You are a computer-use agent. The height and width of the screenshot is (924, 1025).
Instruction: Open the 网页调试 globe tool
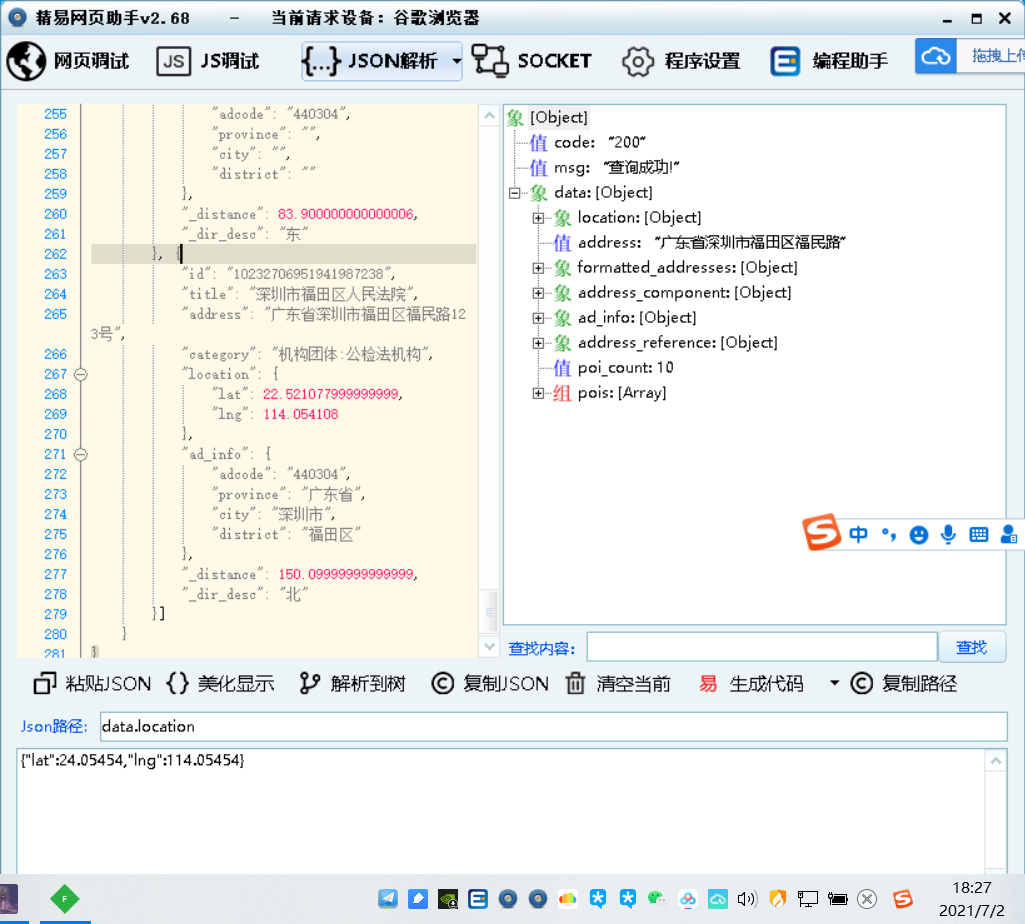click(x=68, y=61)
